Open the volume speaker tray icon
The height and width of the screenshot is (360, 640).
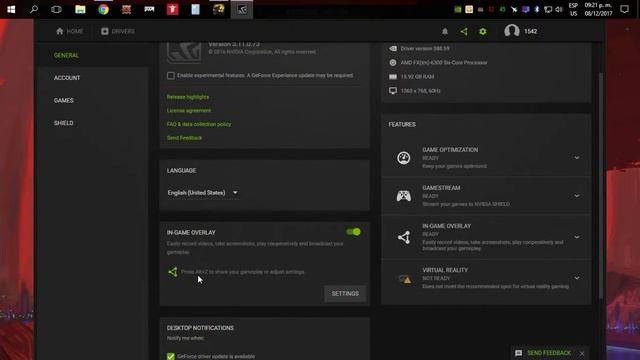point(559,9)
